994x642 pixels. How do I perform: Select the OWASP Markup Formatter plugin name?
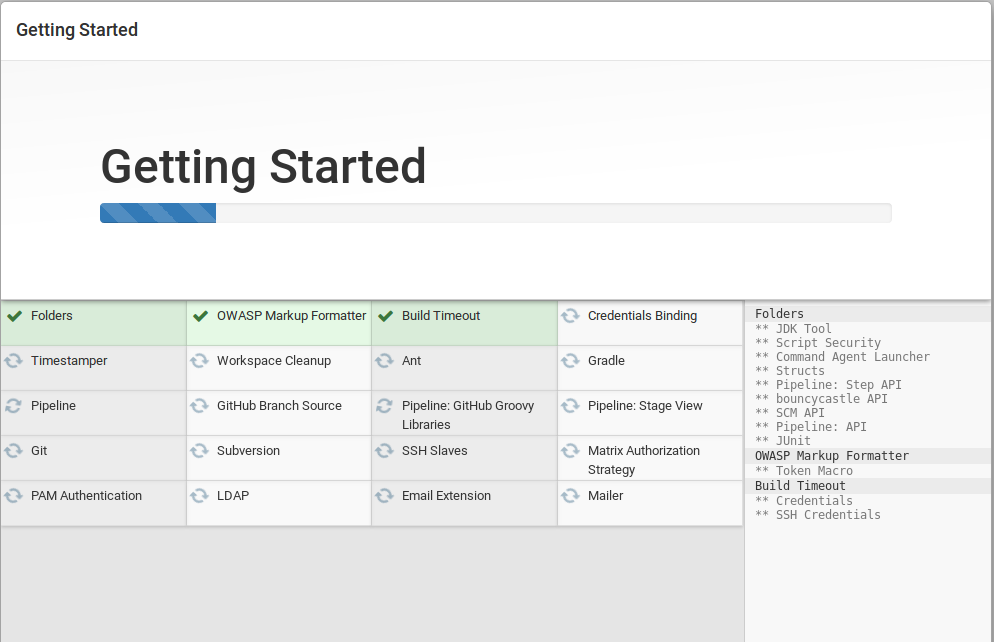click(292, 316)
